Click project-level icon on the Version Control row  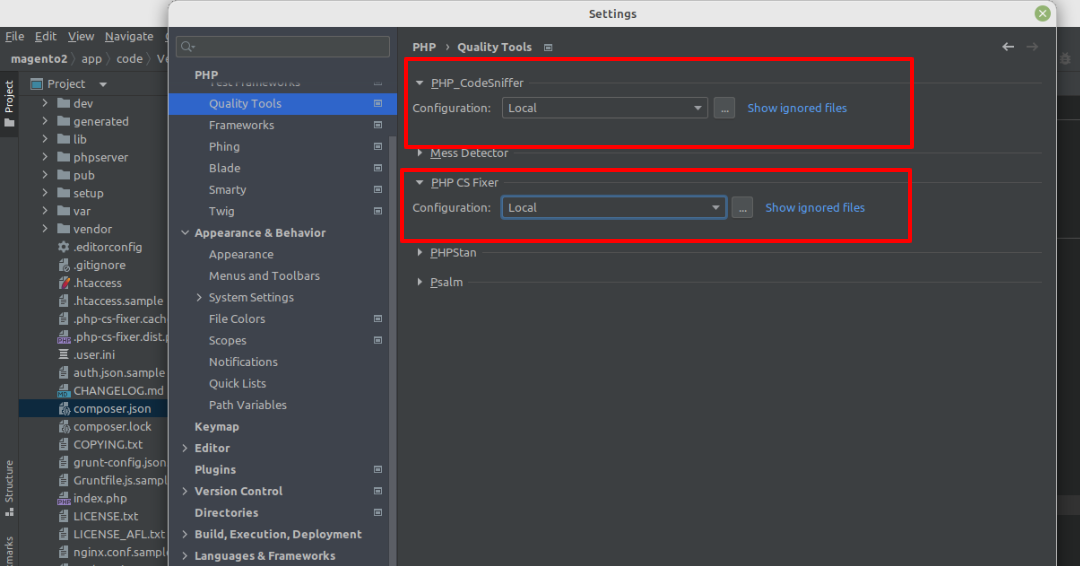tap(377, 491)
